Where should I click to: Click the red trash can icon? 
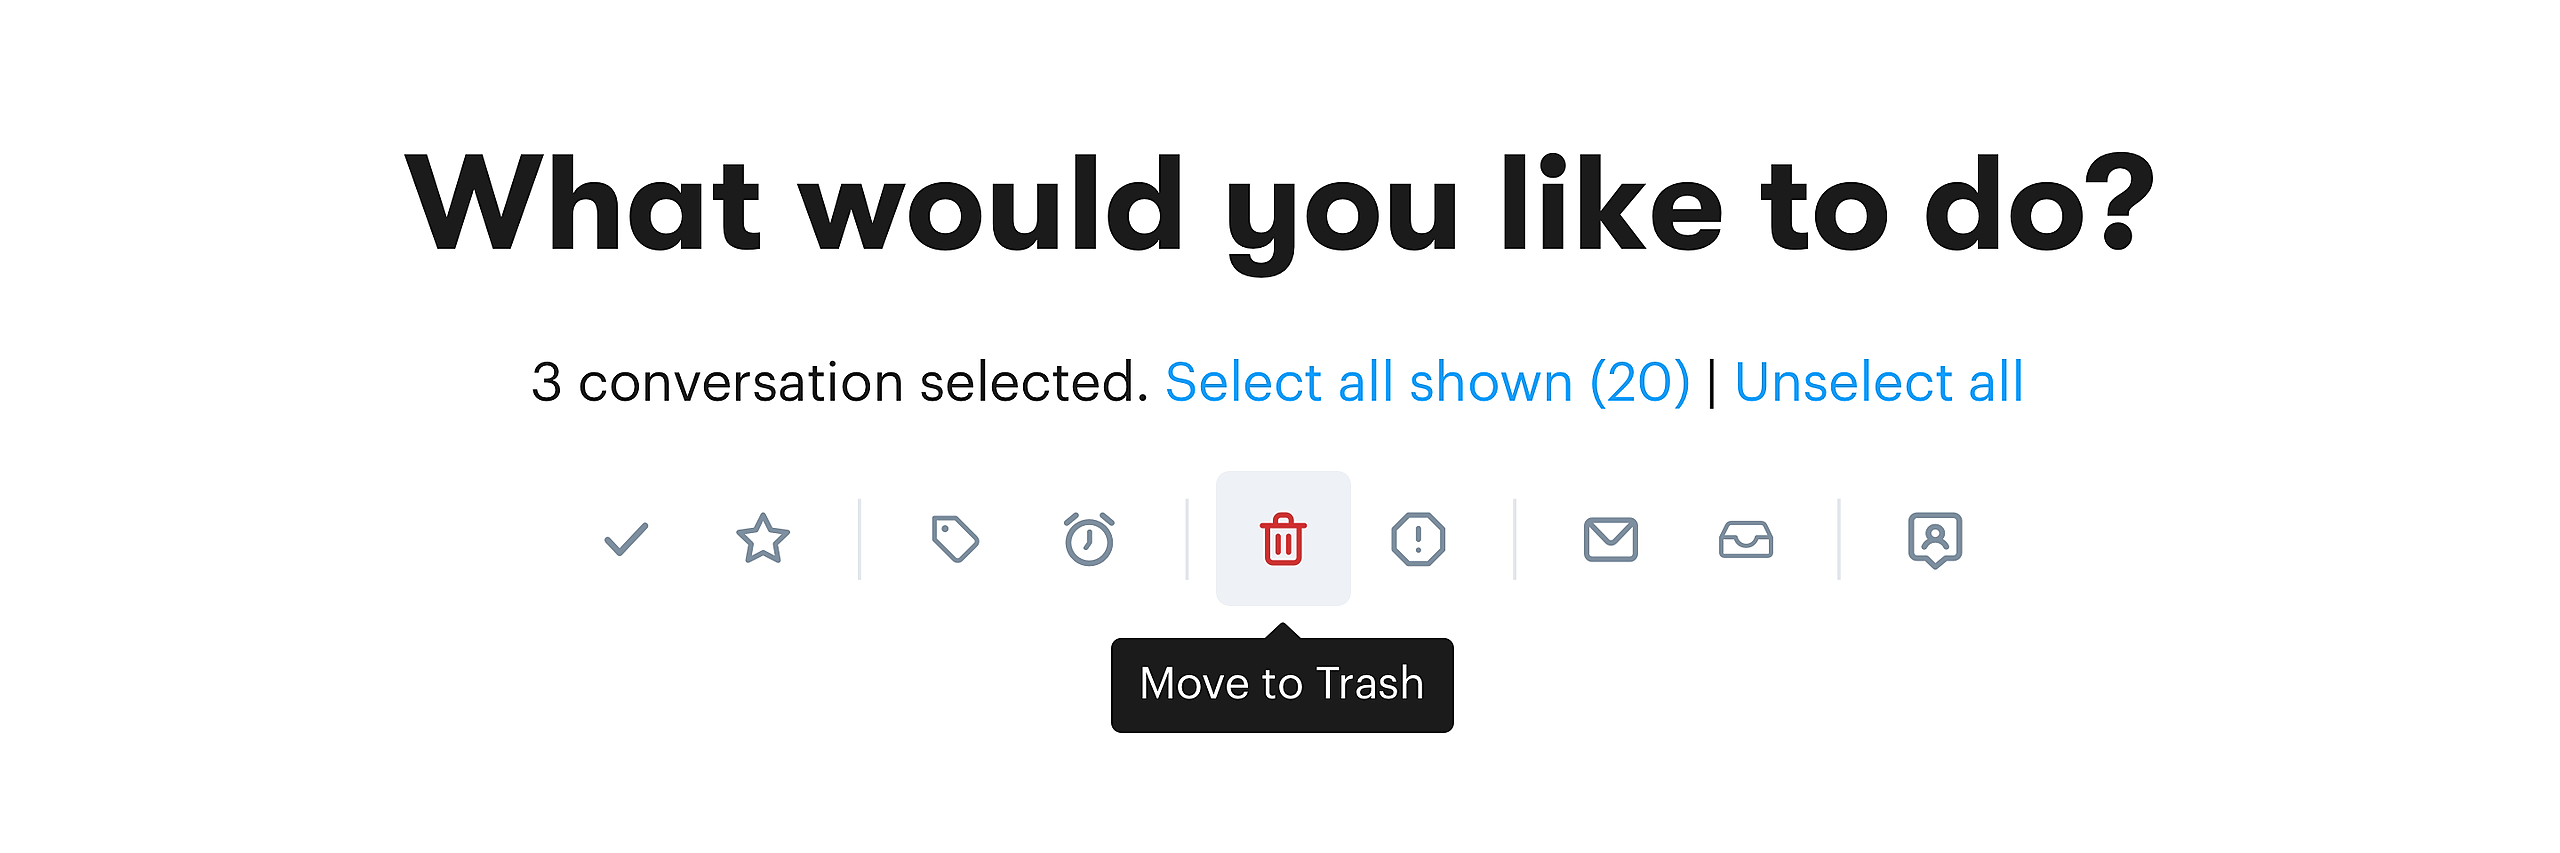[x=1283, y=540]
